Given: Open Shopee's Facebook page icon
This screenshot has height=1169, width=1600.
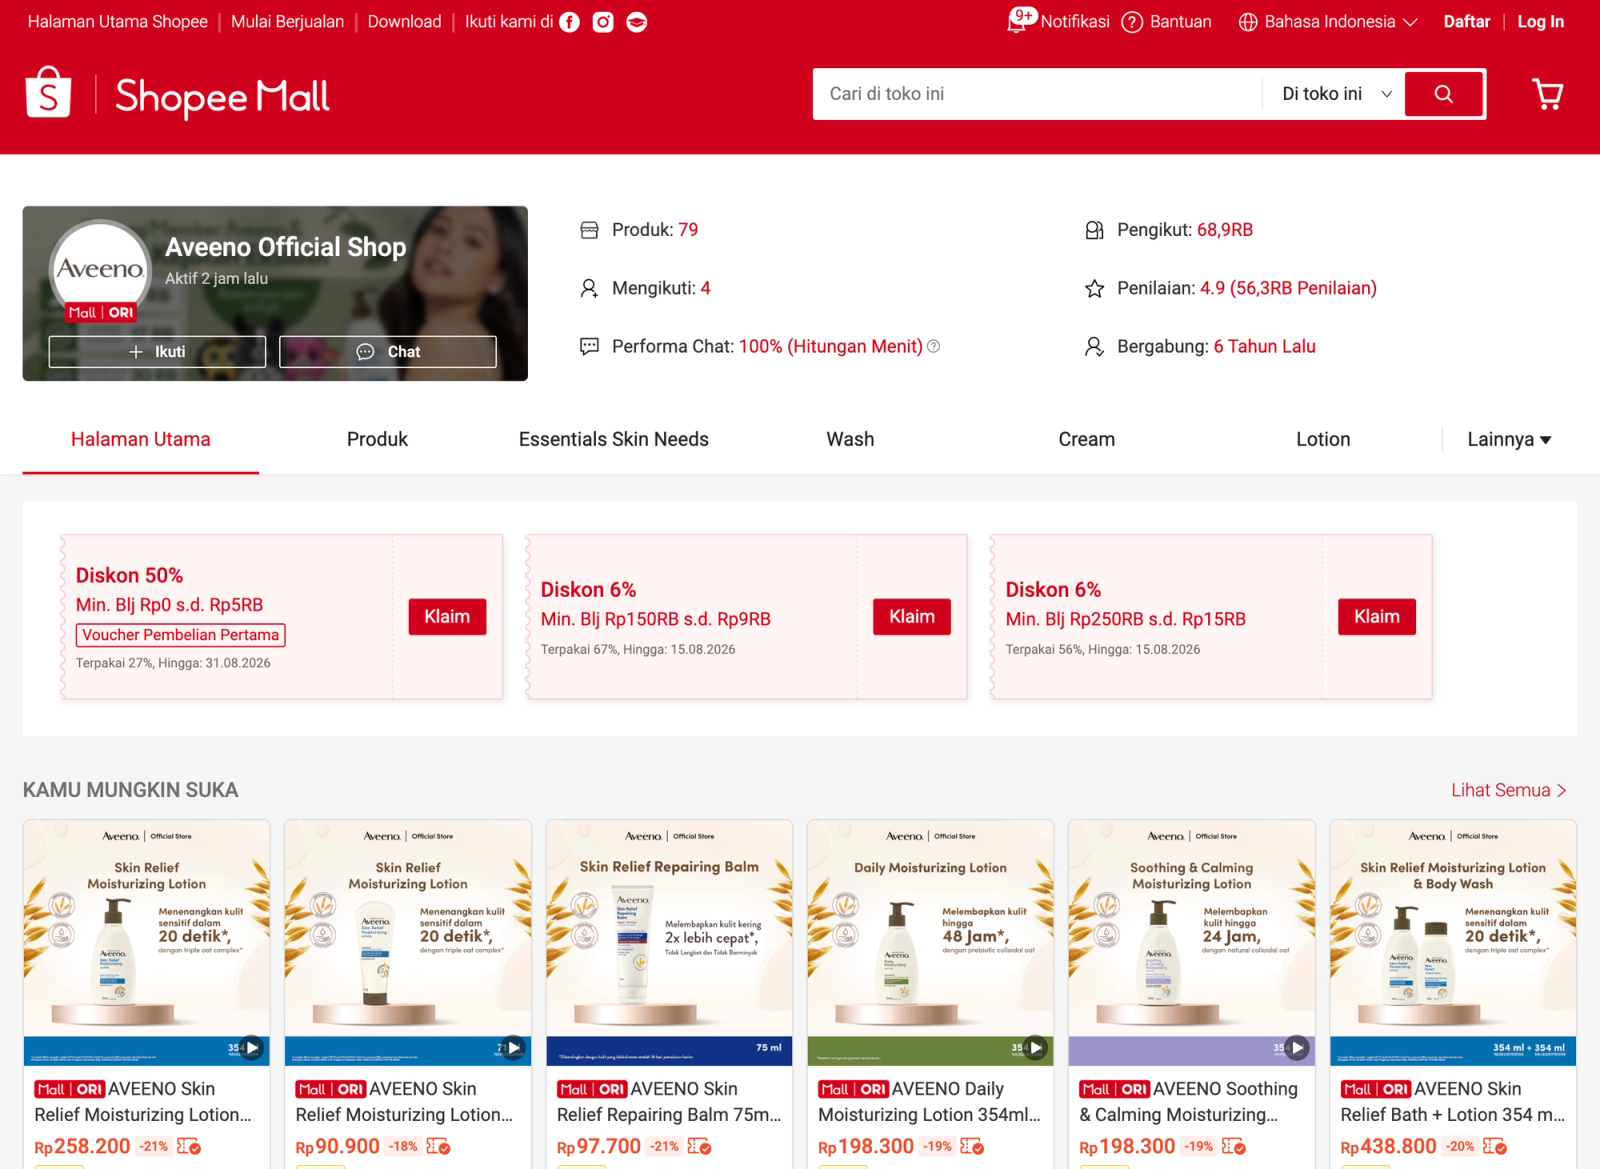Looking at the screenshot, I should (569, 22).
